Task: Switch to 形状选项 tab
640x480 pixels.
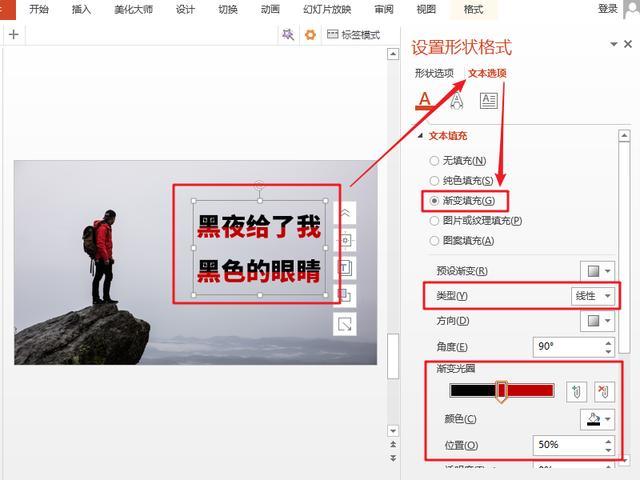Action: [434, 73]
